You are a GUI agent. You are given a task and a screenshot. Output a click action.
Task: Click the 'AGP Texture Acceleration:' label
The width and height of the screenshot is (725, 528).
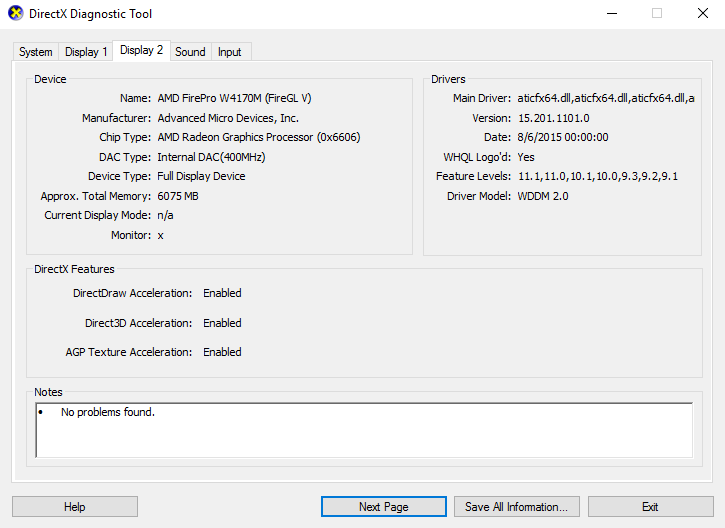pos(129,352)
